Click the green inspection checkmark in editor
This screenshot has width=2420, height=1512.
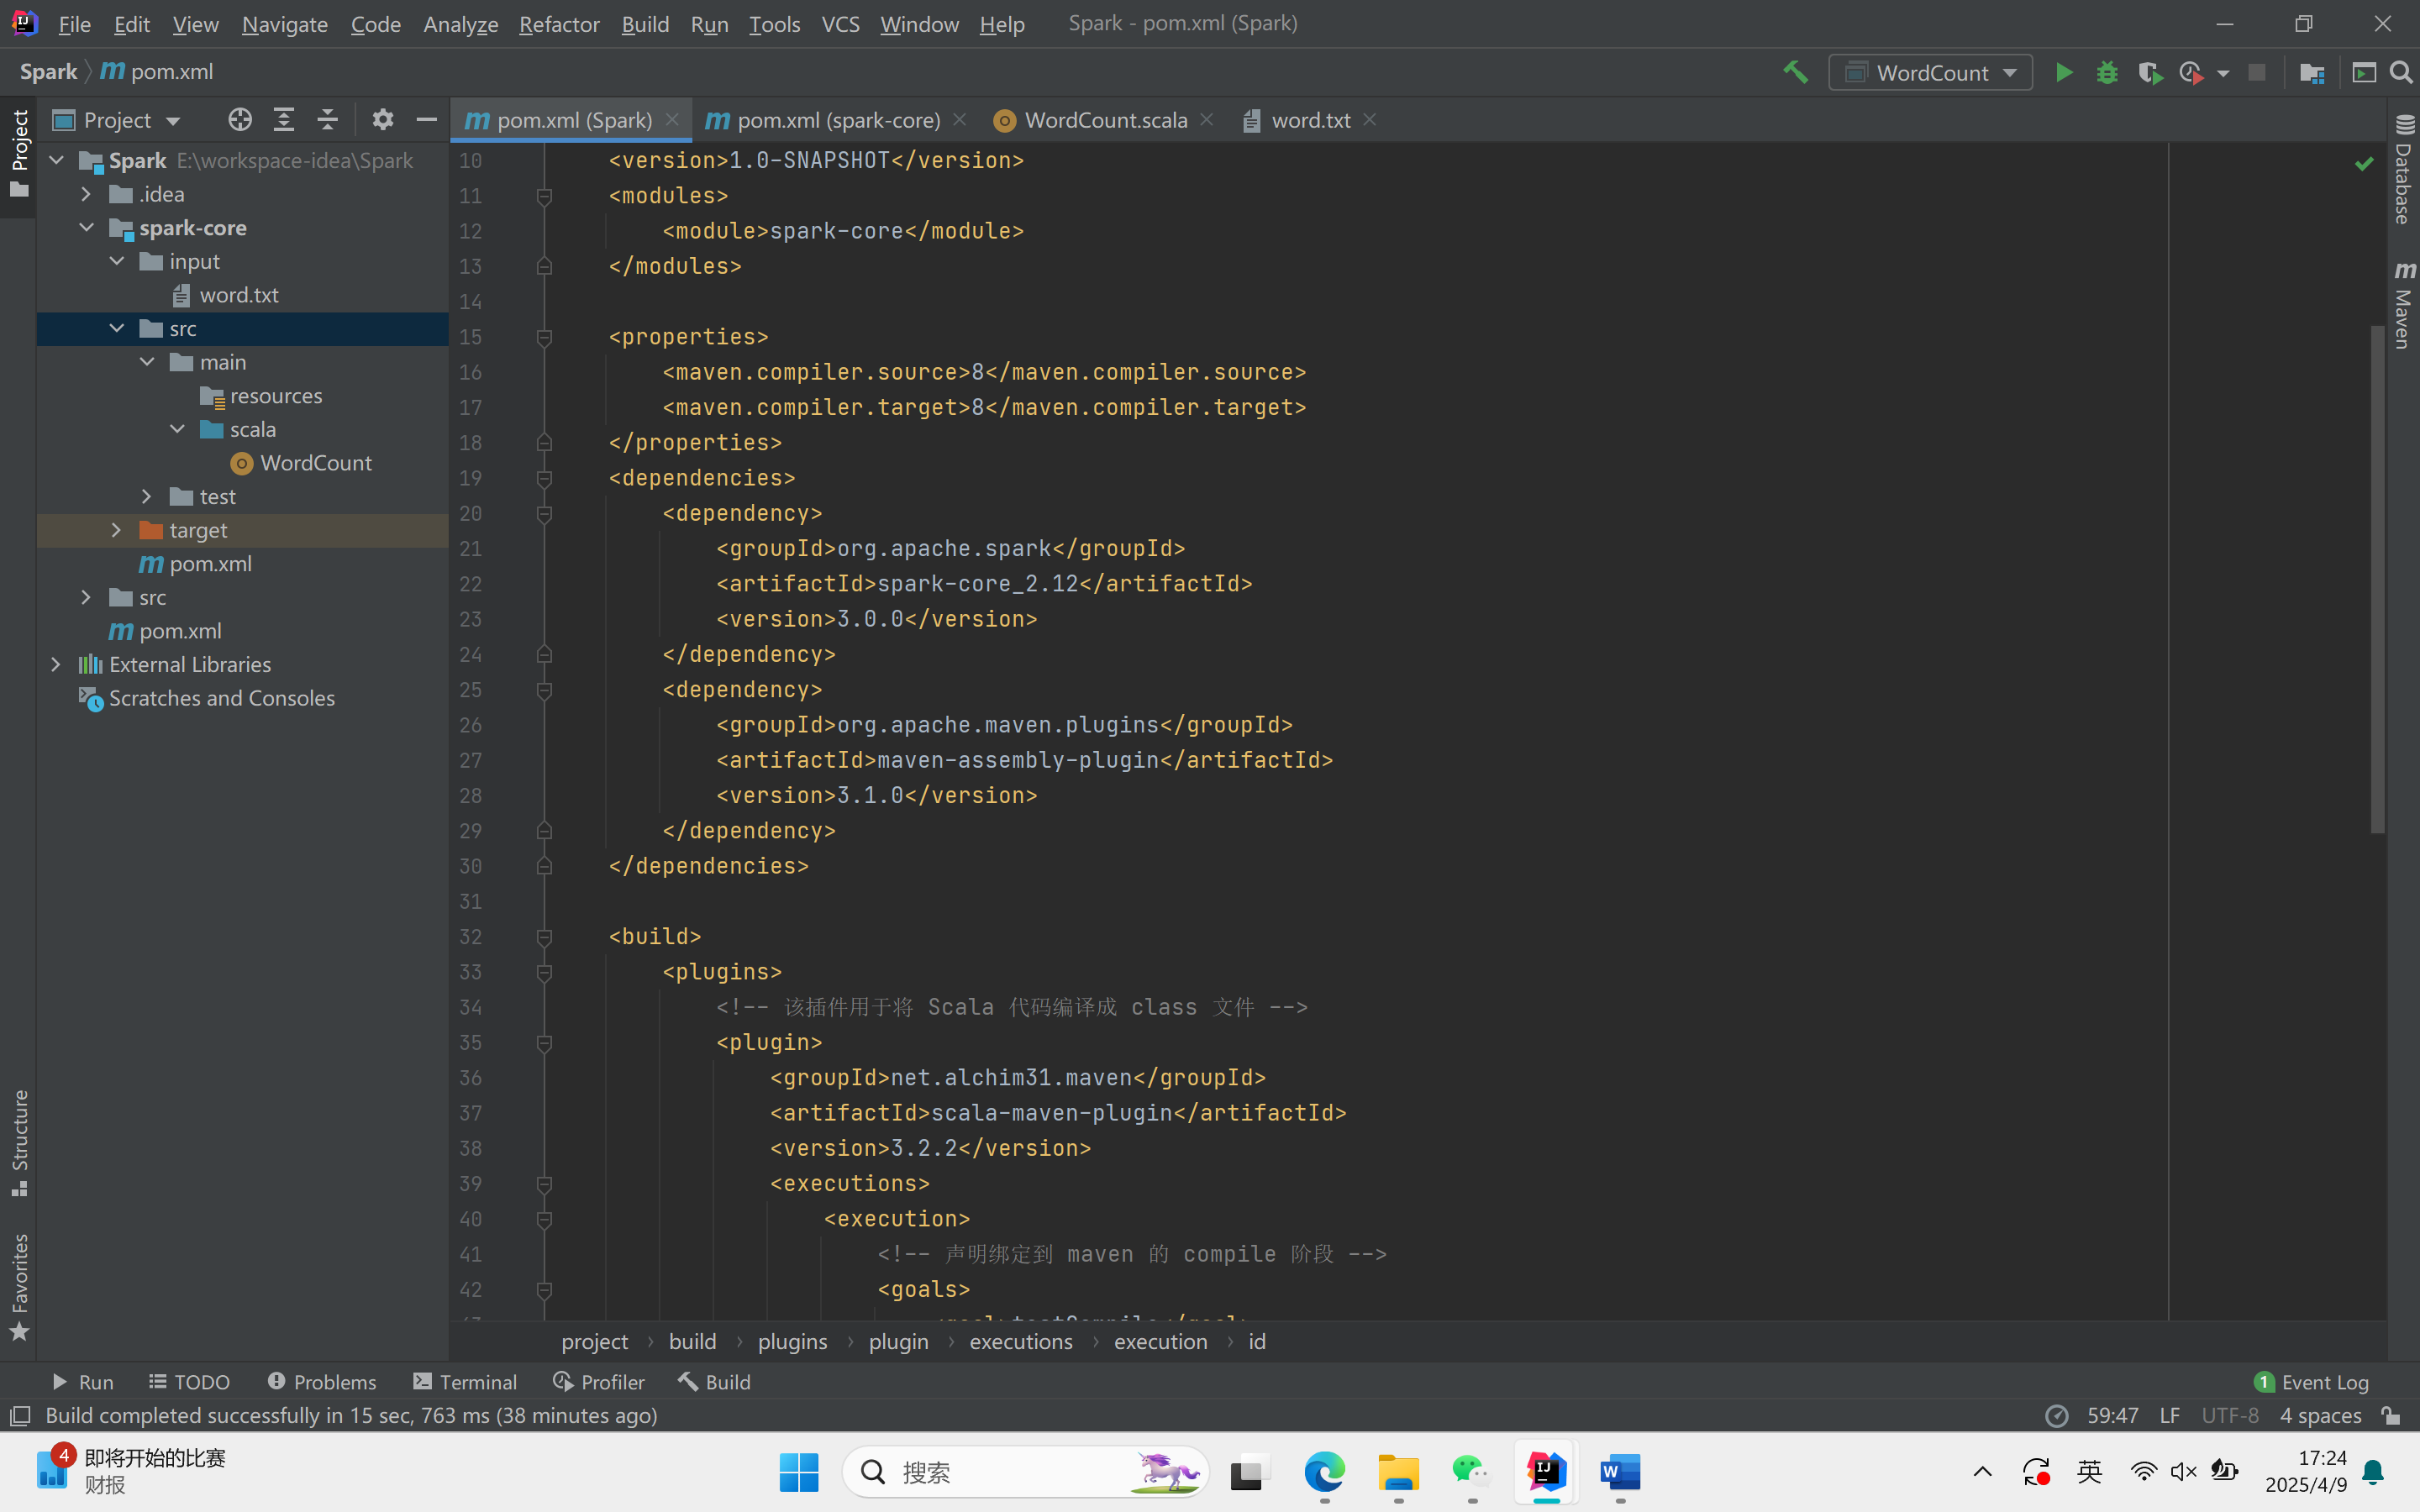coord(2364,163)
